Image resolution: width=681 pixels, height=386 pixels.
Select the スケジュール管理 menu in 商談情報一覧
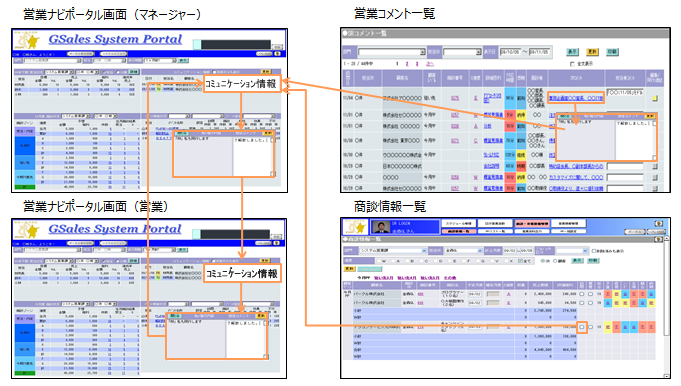point(459,223)
